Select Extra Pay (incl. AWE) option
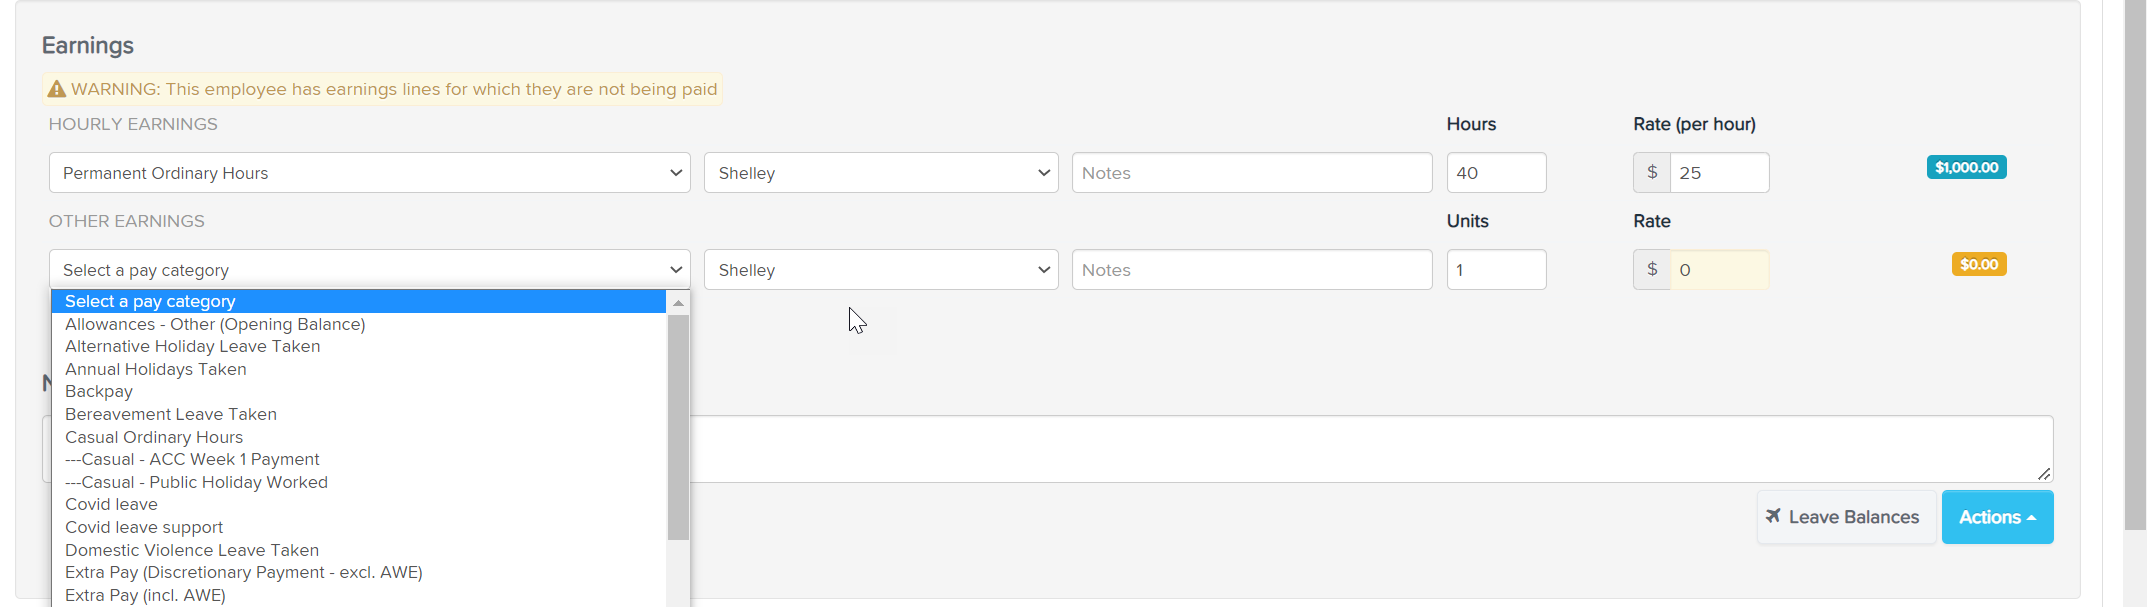 [145, 595]
